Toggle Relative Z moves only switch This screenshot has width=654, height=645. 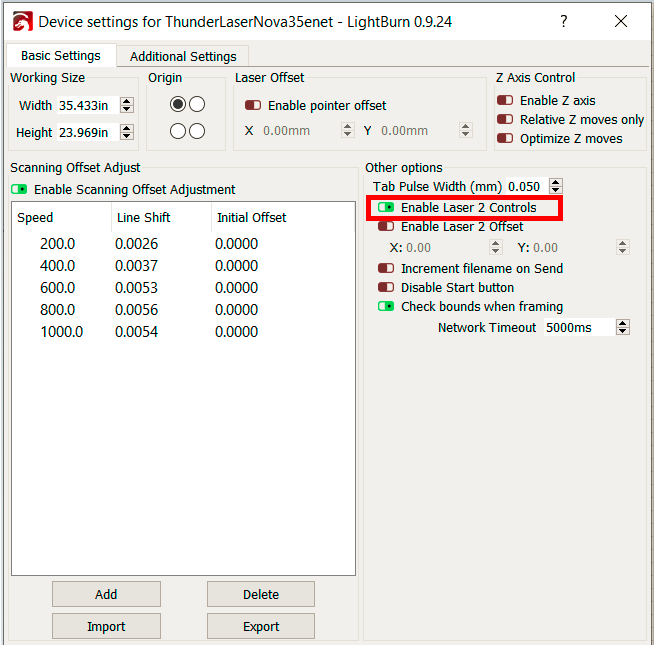pos(505,120)
